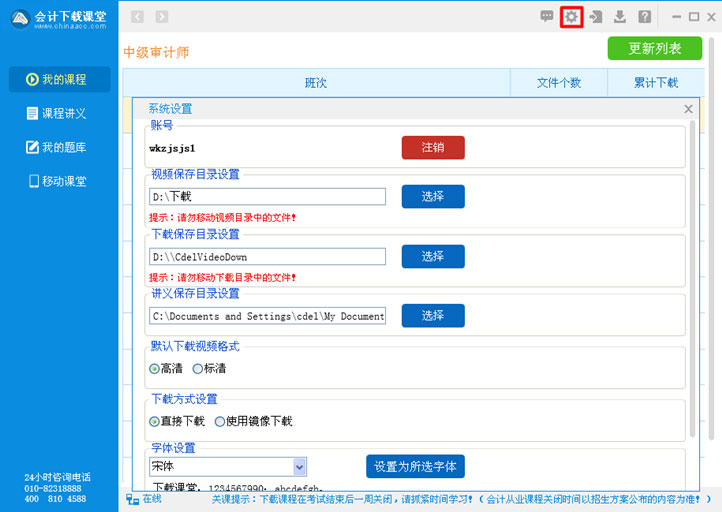The height and width of the screenshot is (512, 722).
Task: Click the login/exit arrow icon
Action: (x=596, y=16)
